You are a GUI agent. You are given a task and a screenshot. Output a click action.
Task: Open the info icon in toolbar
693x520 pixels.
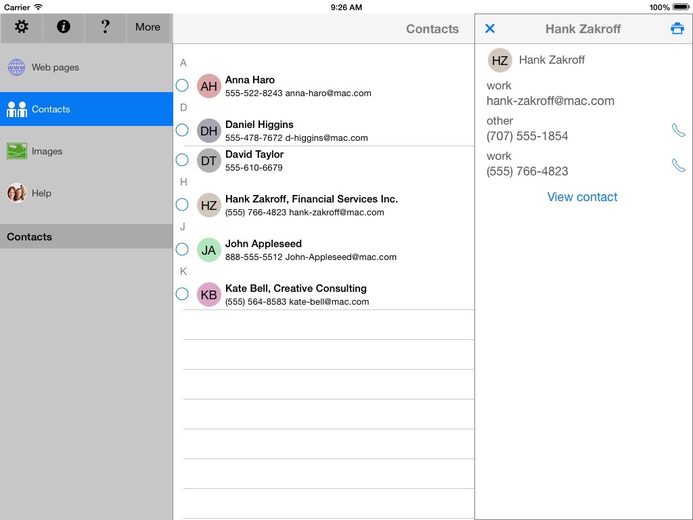click(x=63, y=27)
